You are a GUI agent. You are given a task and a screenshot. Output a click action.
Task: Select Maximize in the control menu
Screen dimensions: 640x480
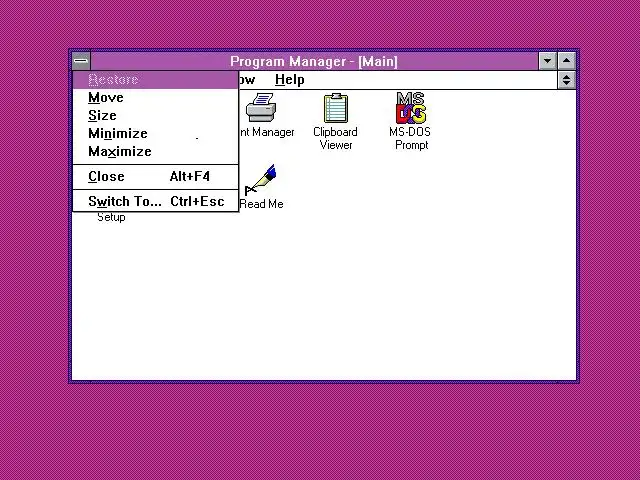click(155, 151)
